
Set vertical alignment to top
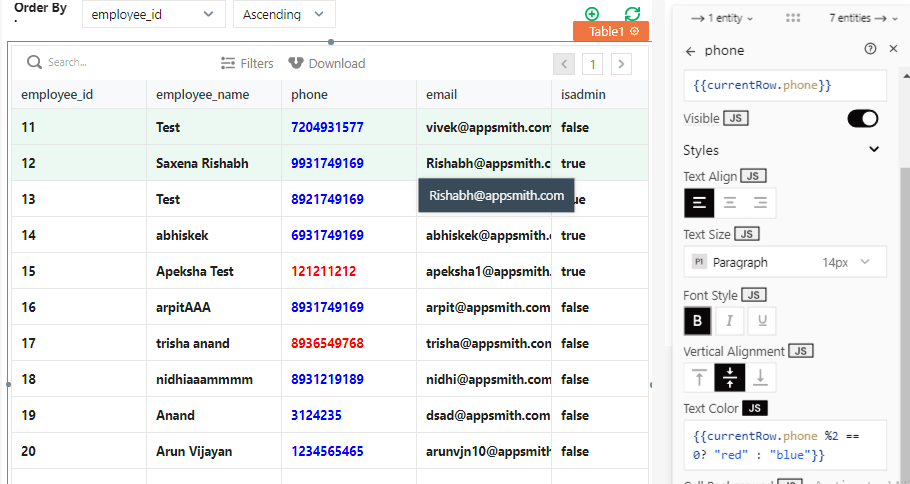699,377
